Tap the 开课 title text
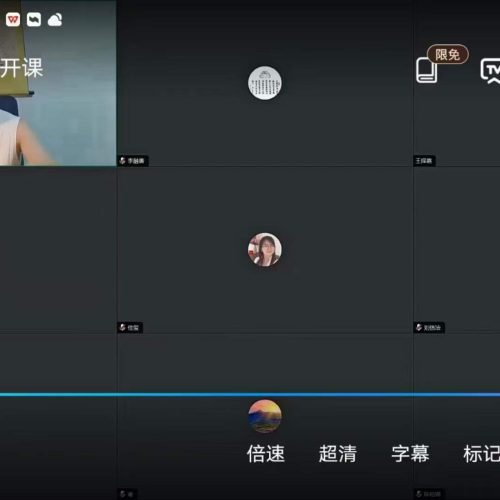Screen dimensions: 500x500 coord(21,68)
